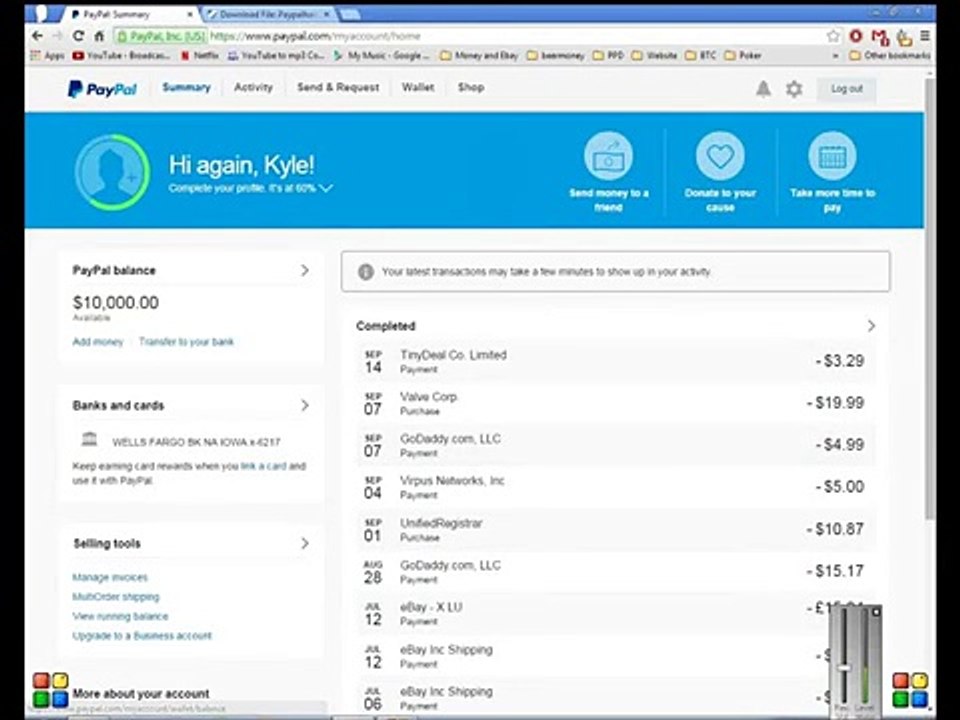Click the Log out button
The width and height of the screenshot is (960, 720).
pos(847,89)
